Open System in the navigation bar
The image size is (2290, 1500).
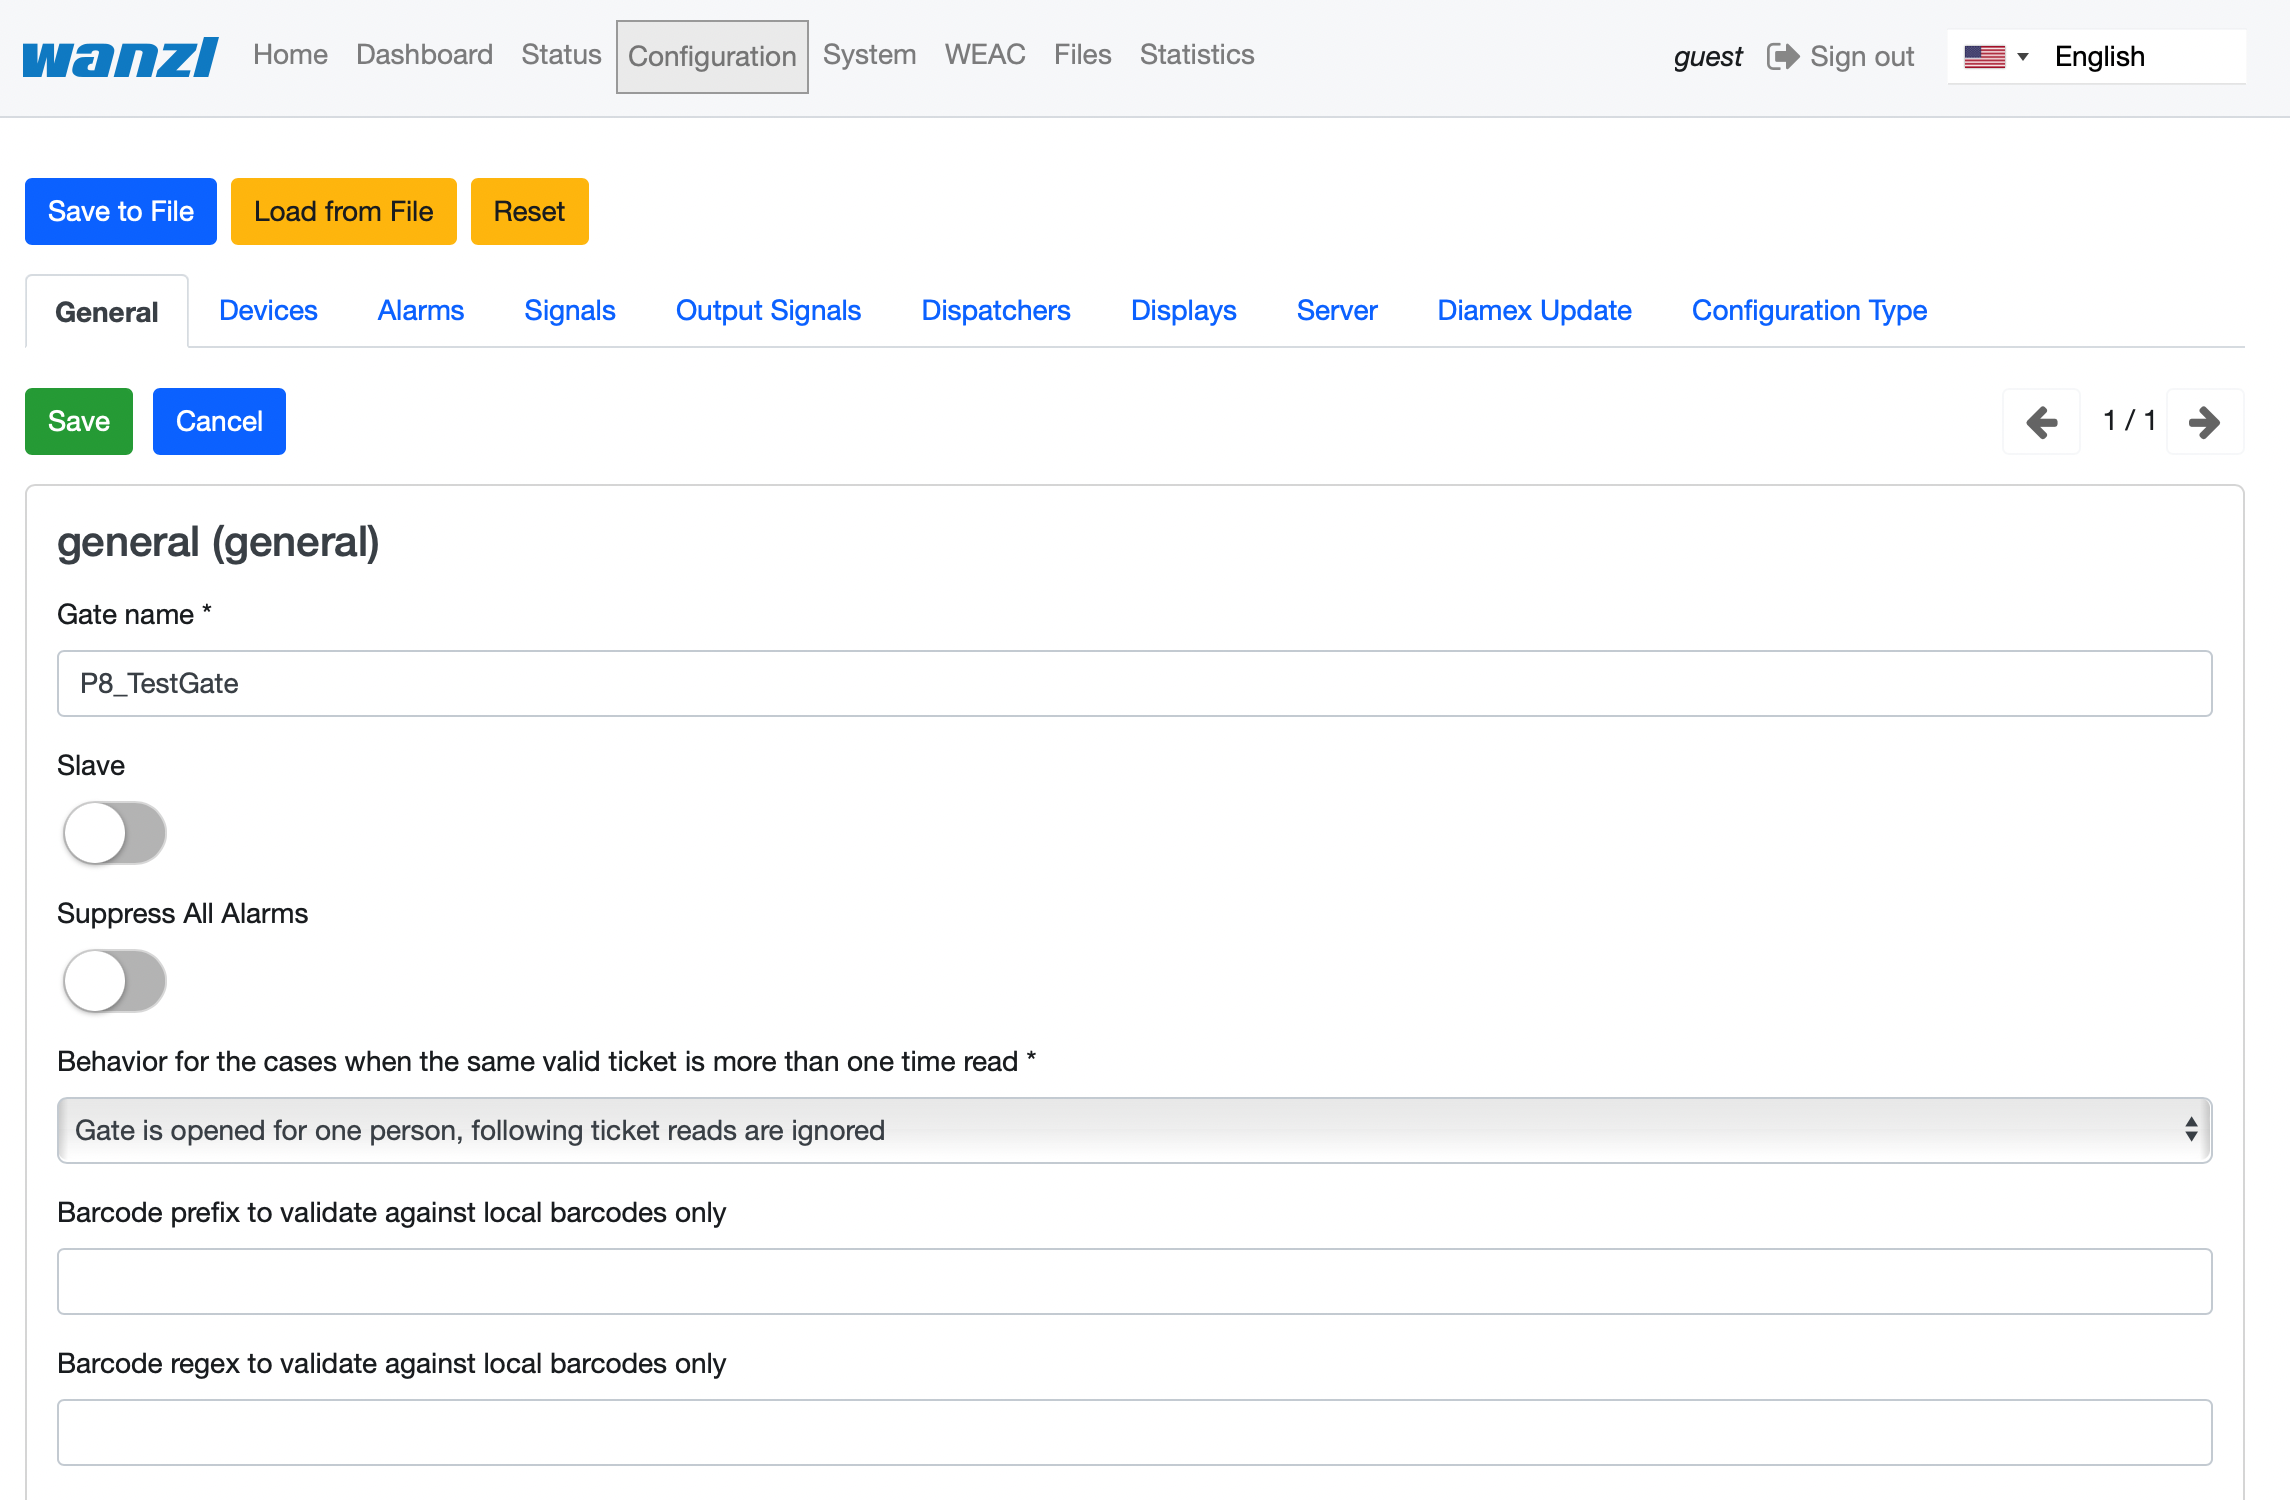[869, 55]
